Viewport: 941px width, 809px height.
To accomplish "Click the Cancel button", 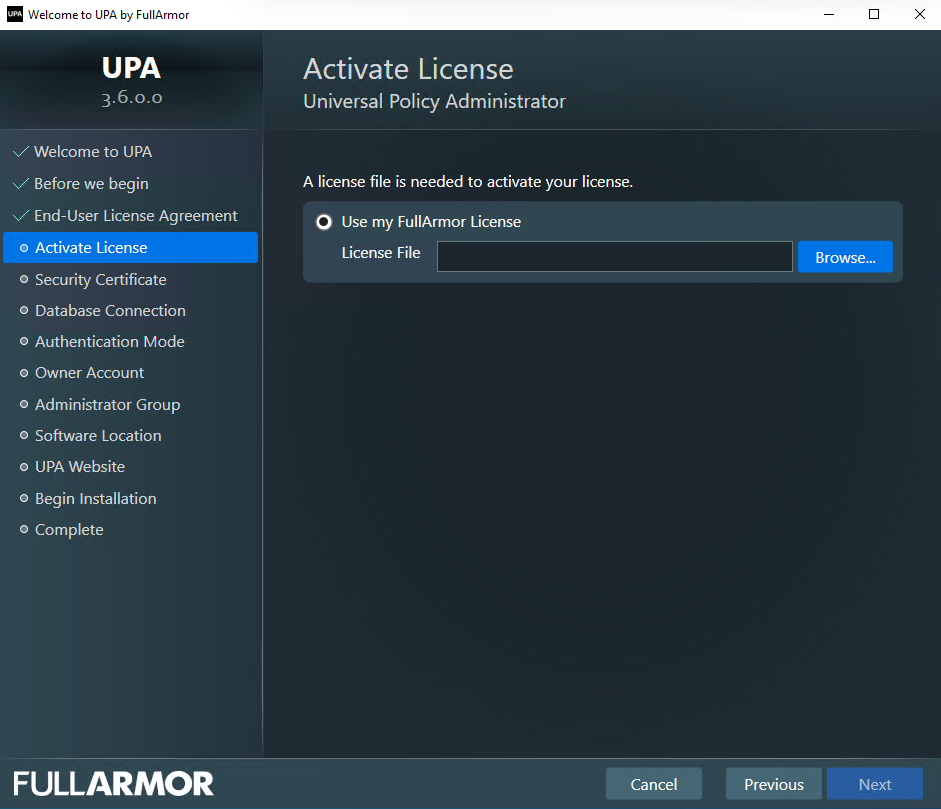I will pyautogui.click(x=654, y=784).
